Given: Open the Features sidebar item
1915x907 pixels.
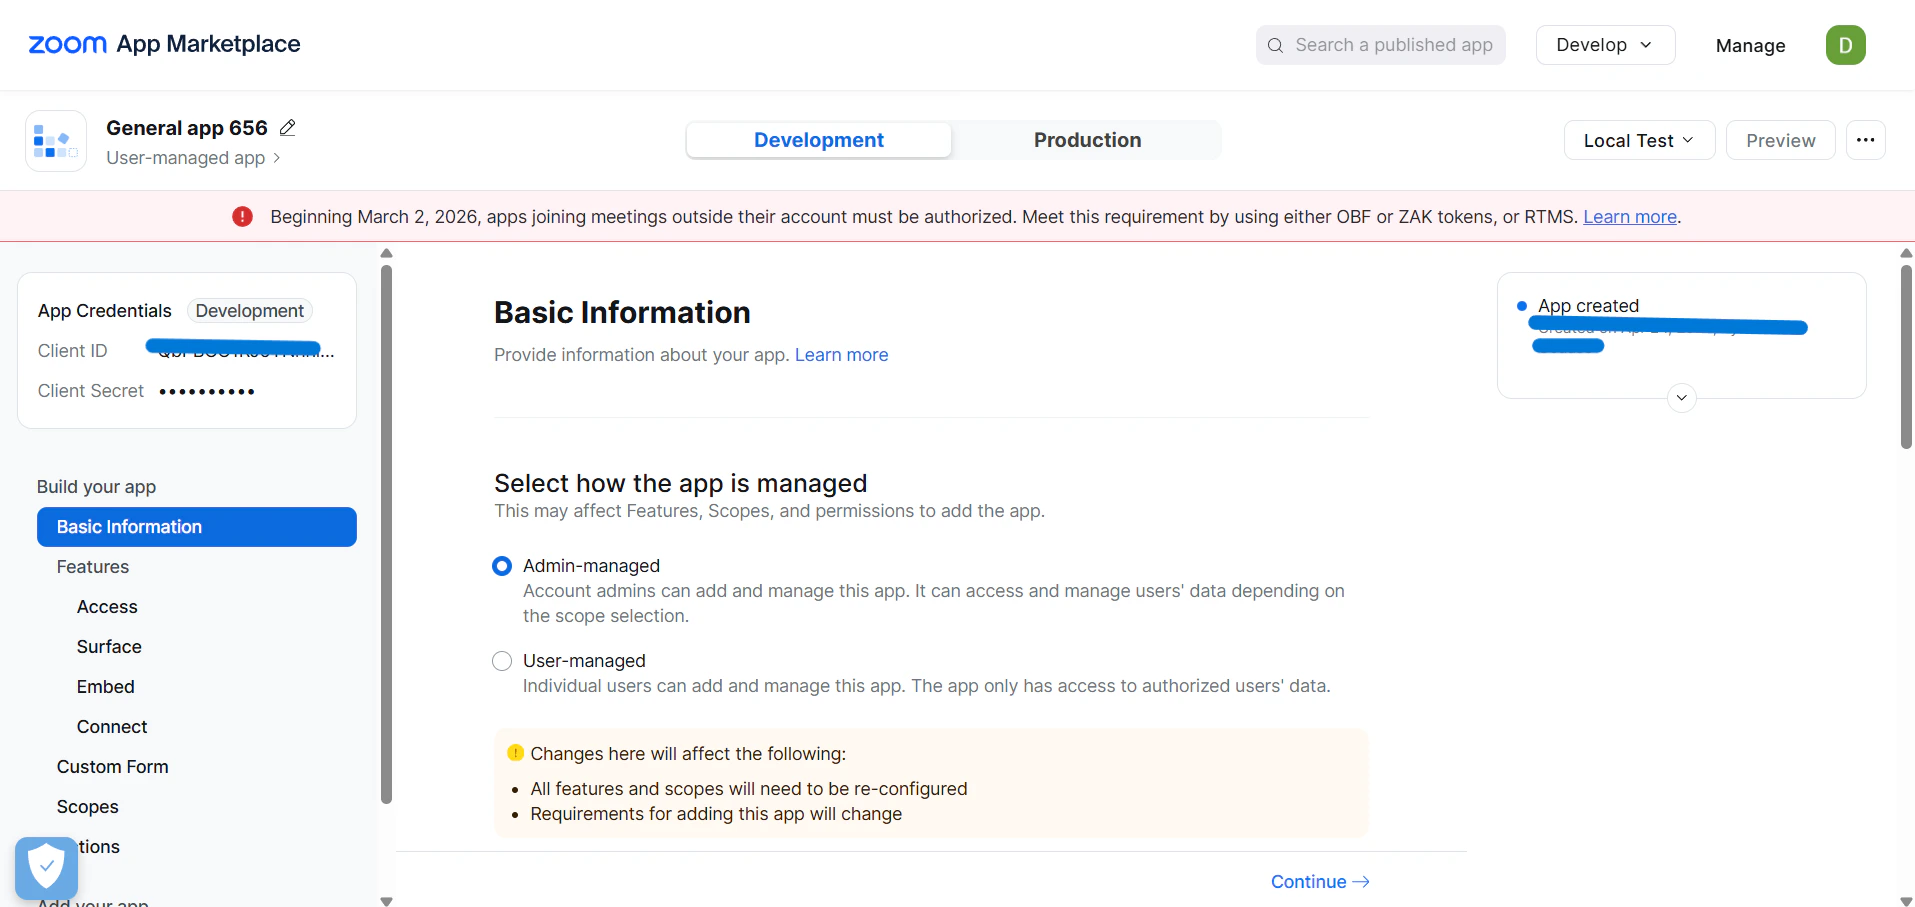Looking at the screenshot, I should coord(93,567).
